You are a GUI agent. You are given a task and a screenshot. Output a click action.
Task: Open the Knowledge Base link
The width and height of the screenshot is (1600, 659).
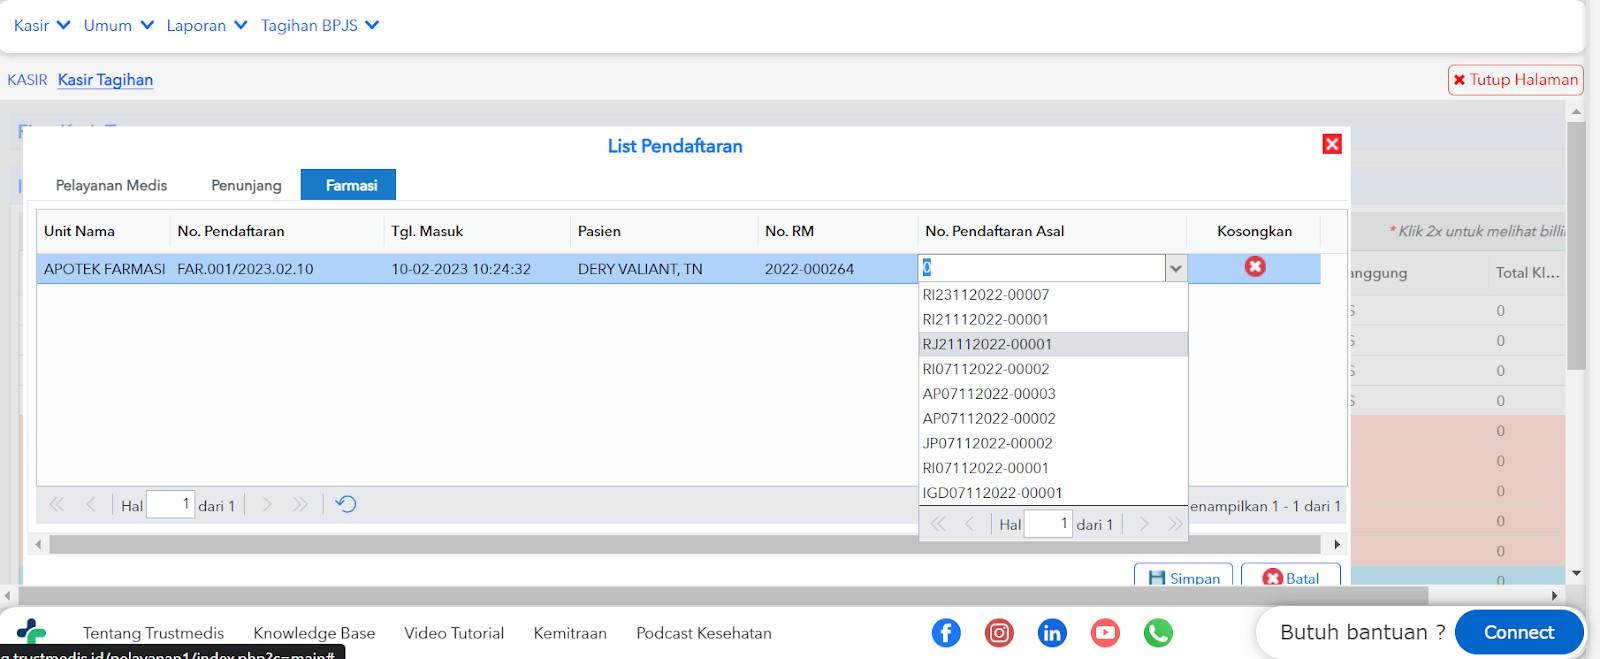click(314, 633)
